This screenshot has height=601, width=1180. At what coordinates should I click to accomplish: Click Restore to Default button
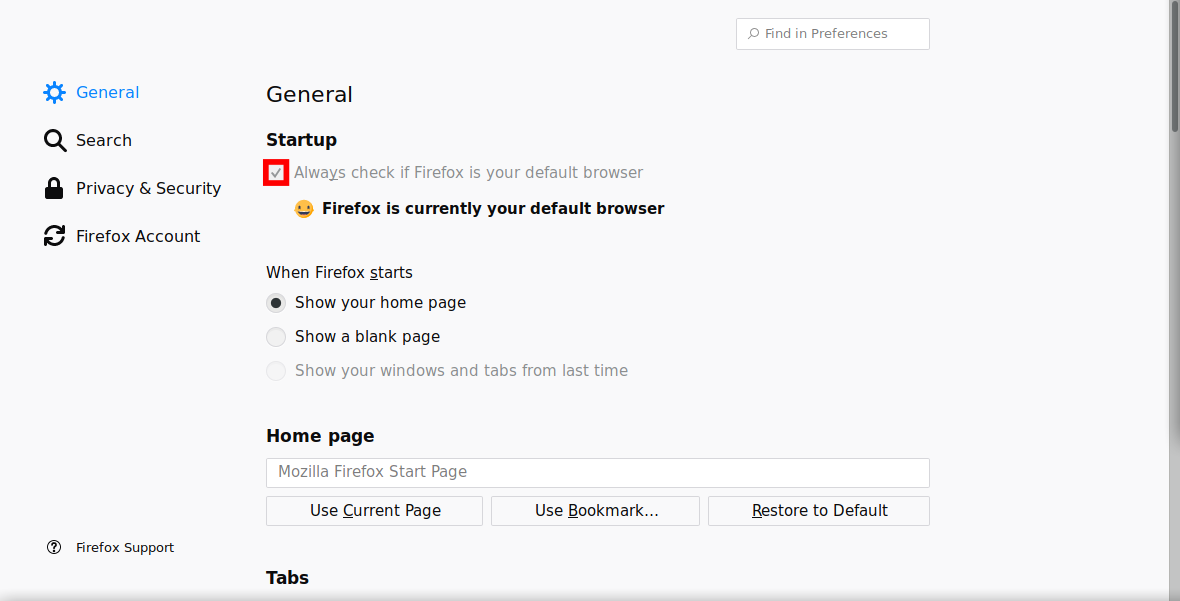tap(819, 511)
